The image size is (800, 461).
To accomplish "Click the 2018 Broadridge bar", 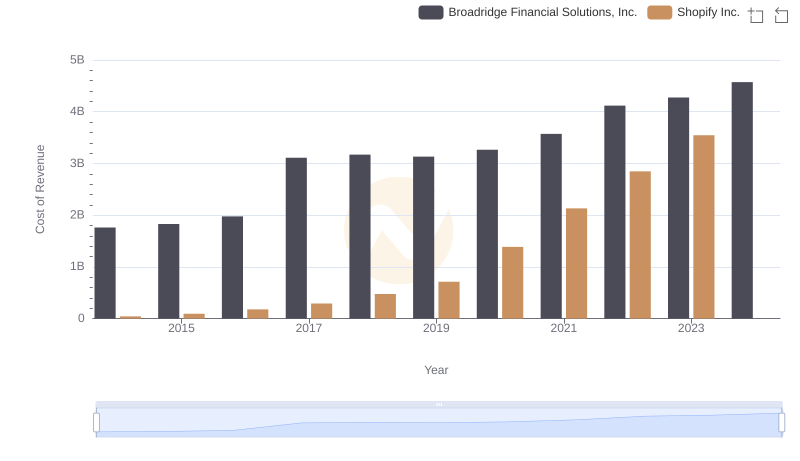I will (360, 237).
